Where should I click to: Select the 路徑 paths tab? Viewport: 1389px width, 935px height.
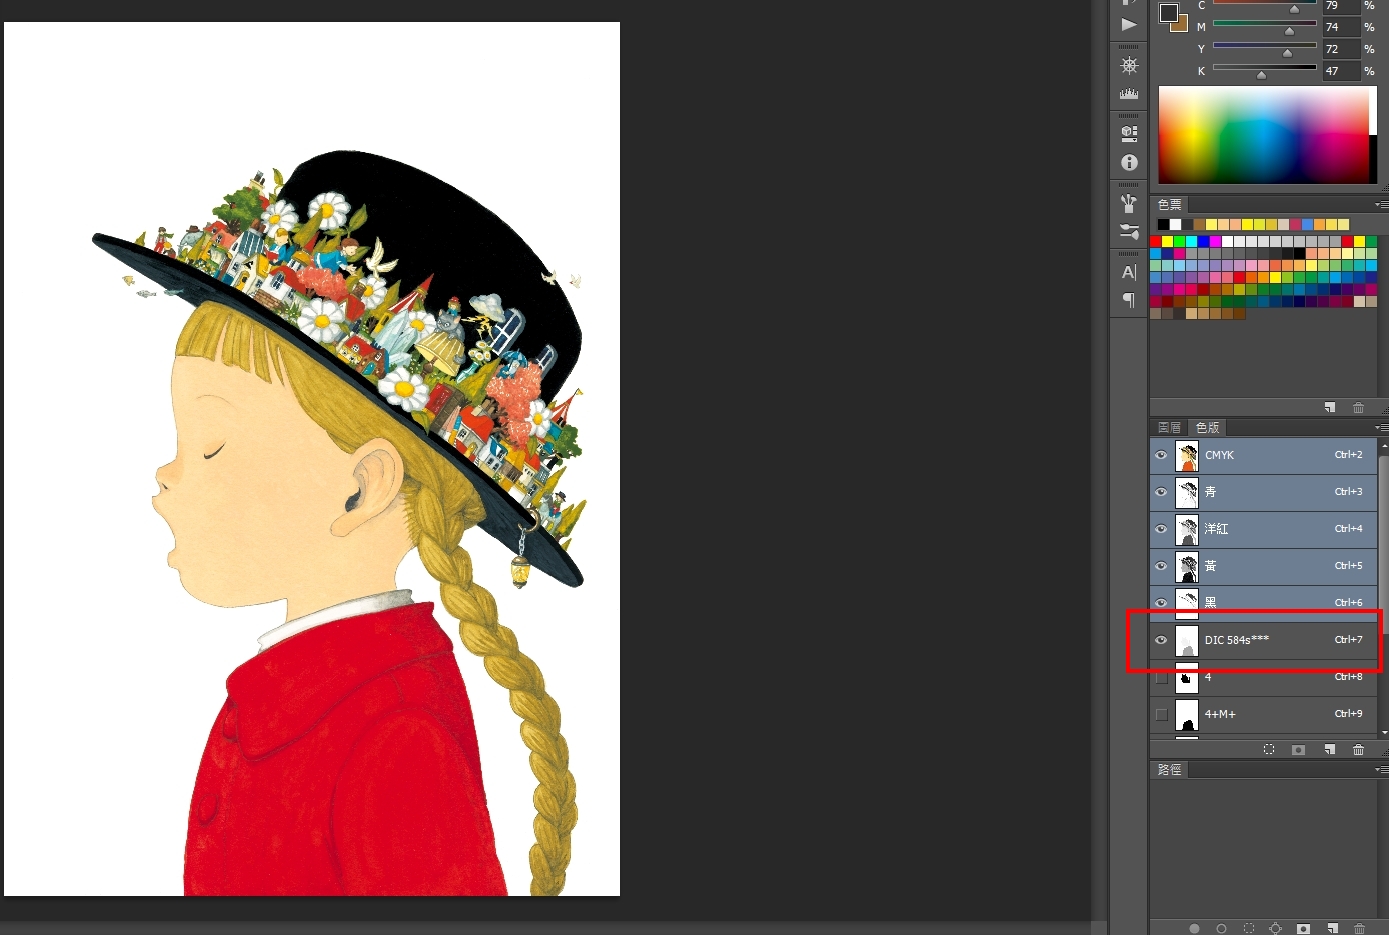pyautogui.click(x=1170, y=769)
